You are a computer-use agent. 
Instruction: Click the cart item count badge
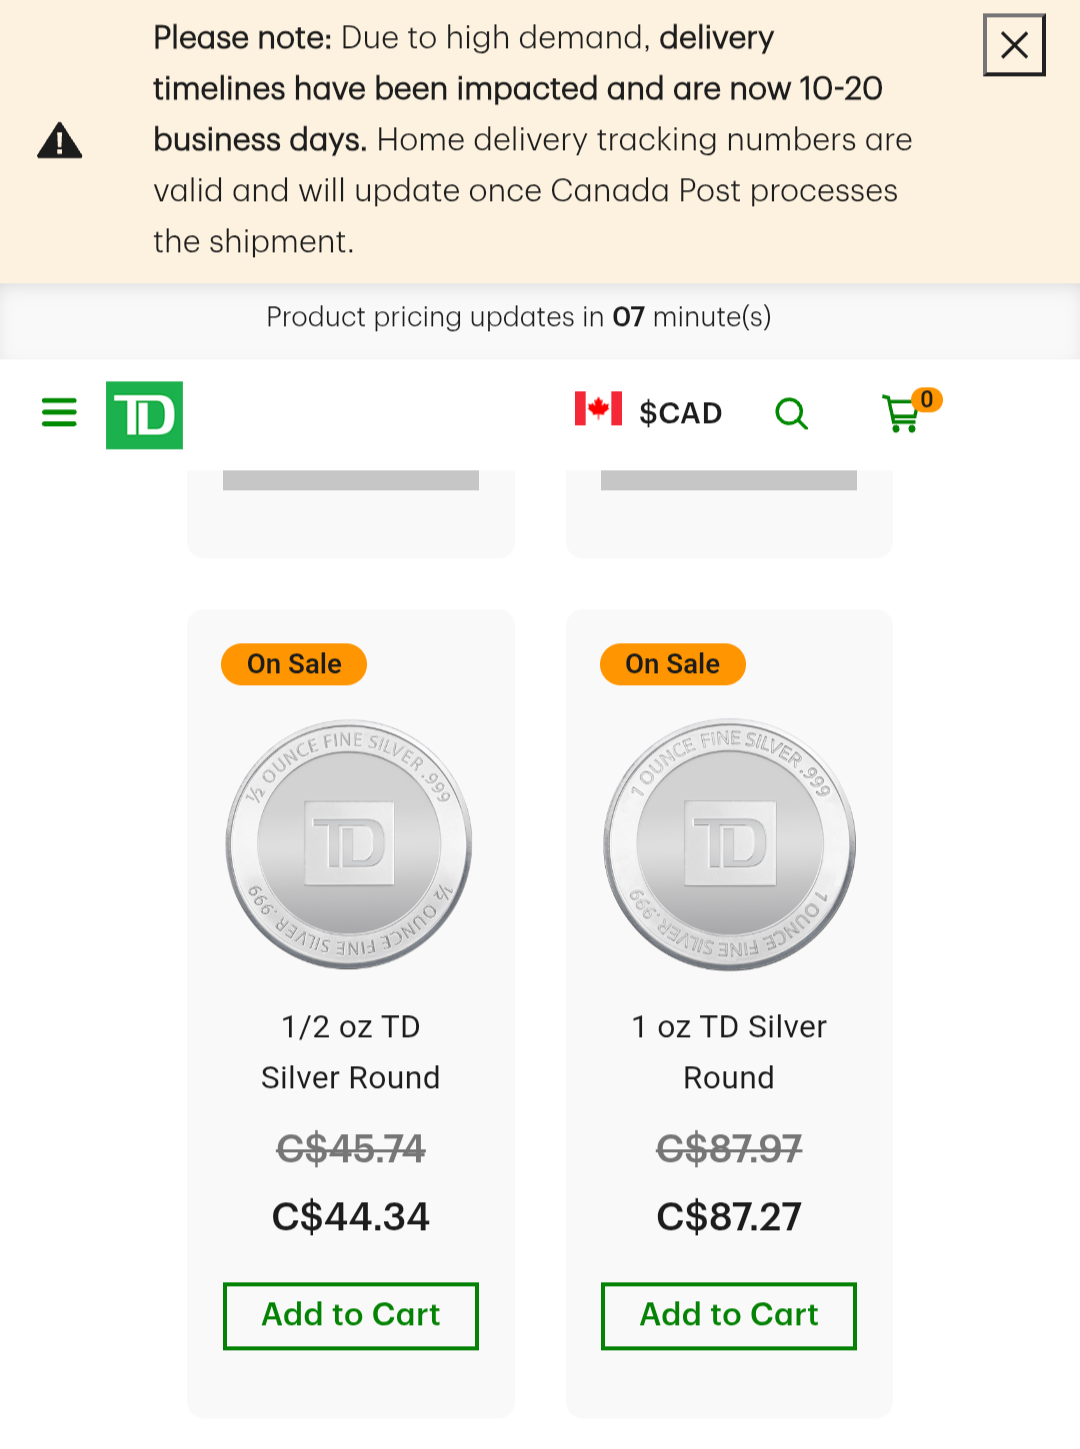click(x=927, y=400)
